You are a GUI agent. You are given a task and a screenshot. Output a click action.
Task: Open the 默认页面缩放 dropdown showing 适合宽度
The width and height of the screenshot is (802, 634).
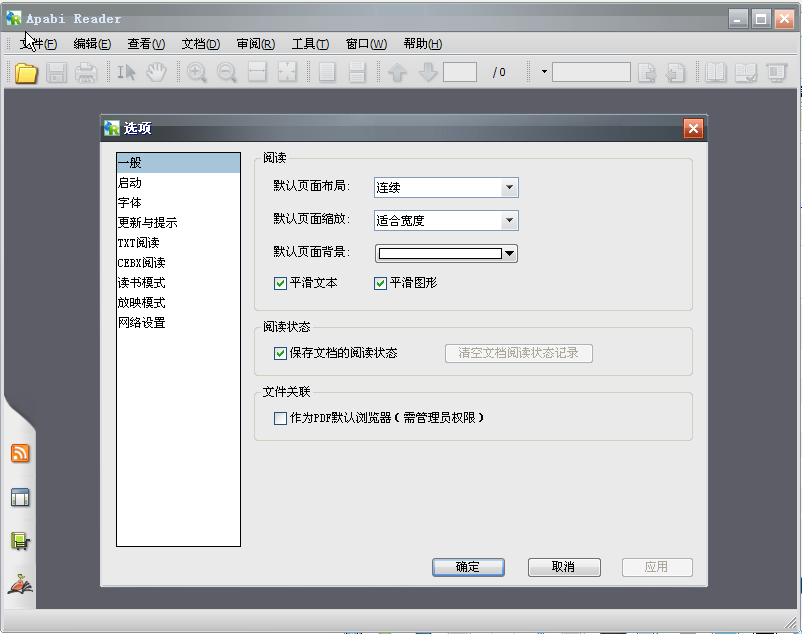(446, 220)
